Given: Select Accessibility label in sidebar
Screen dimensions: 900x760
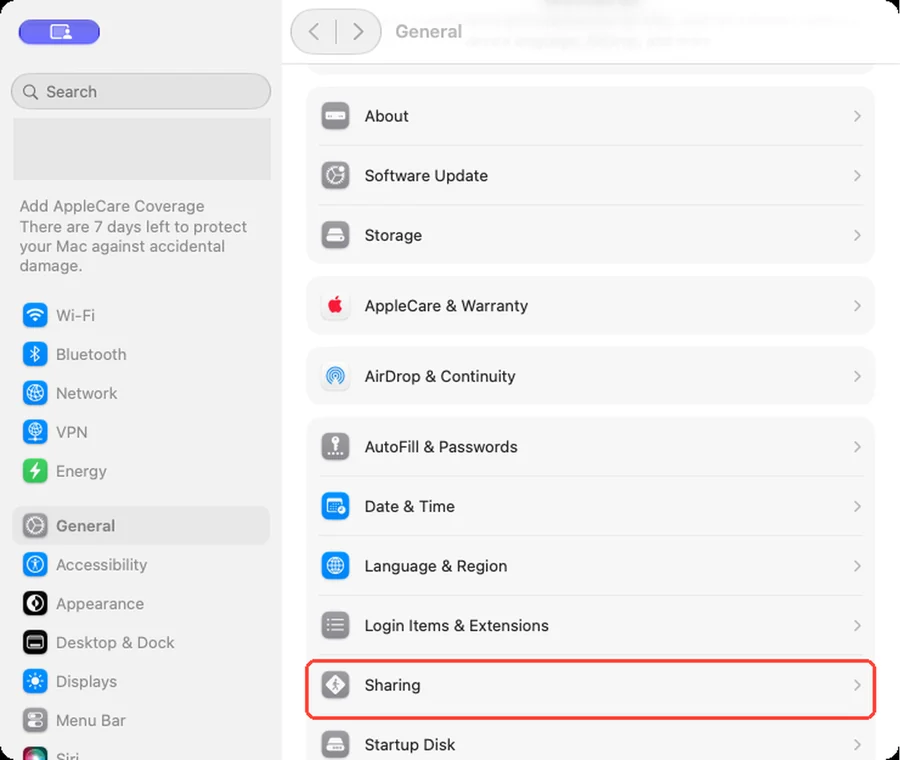Looking at the screenshot, I should [102, 565].
